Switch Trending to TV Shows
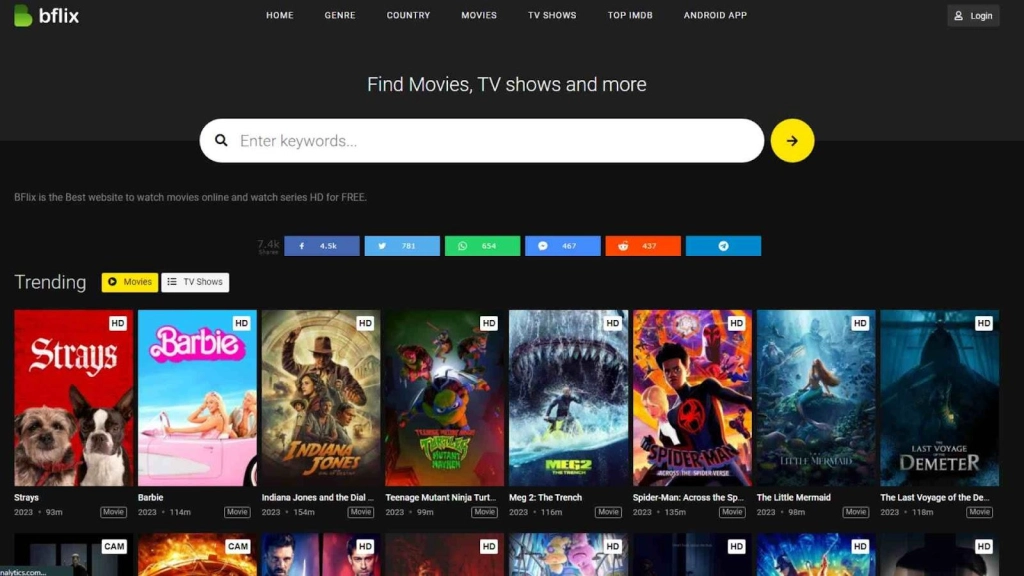The image size is (1024, 576). coord(194,282)
